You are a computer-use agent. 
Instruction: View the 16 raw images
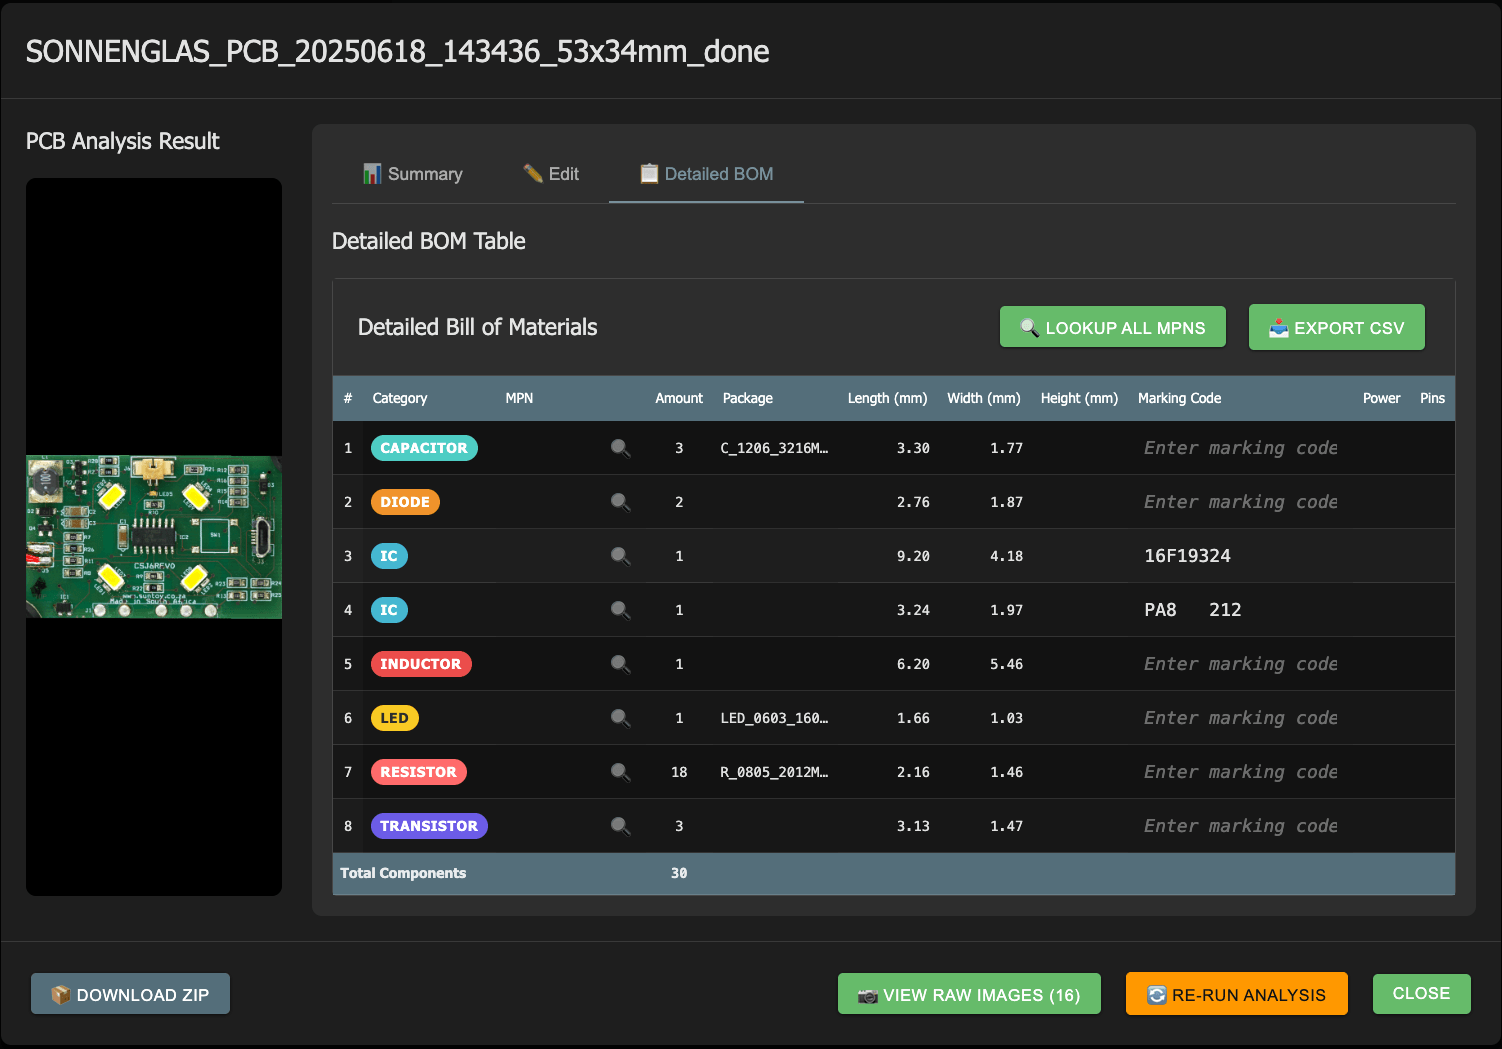coord(968,995)
